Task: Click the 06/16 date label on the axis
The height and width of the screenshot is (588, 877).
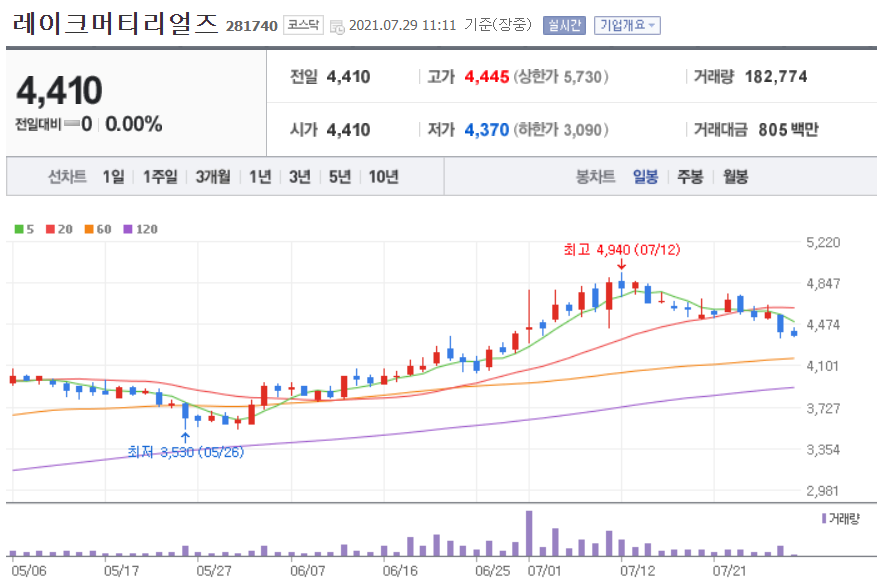Action: tap(400, 571)
